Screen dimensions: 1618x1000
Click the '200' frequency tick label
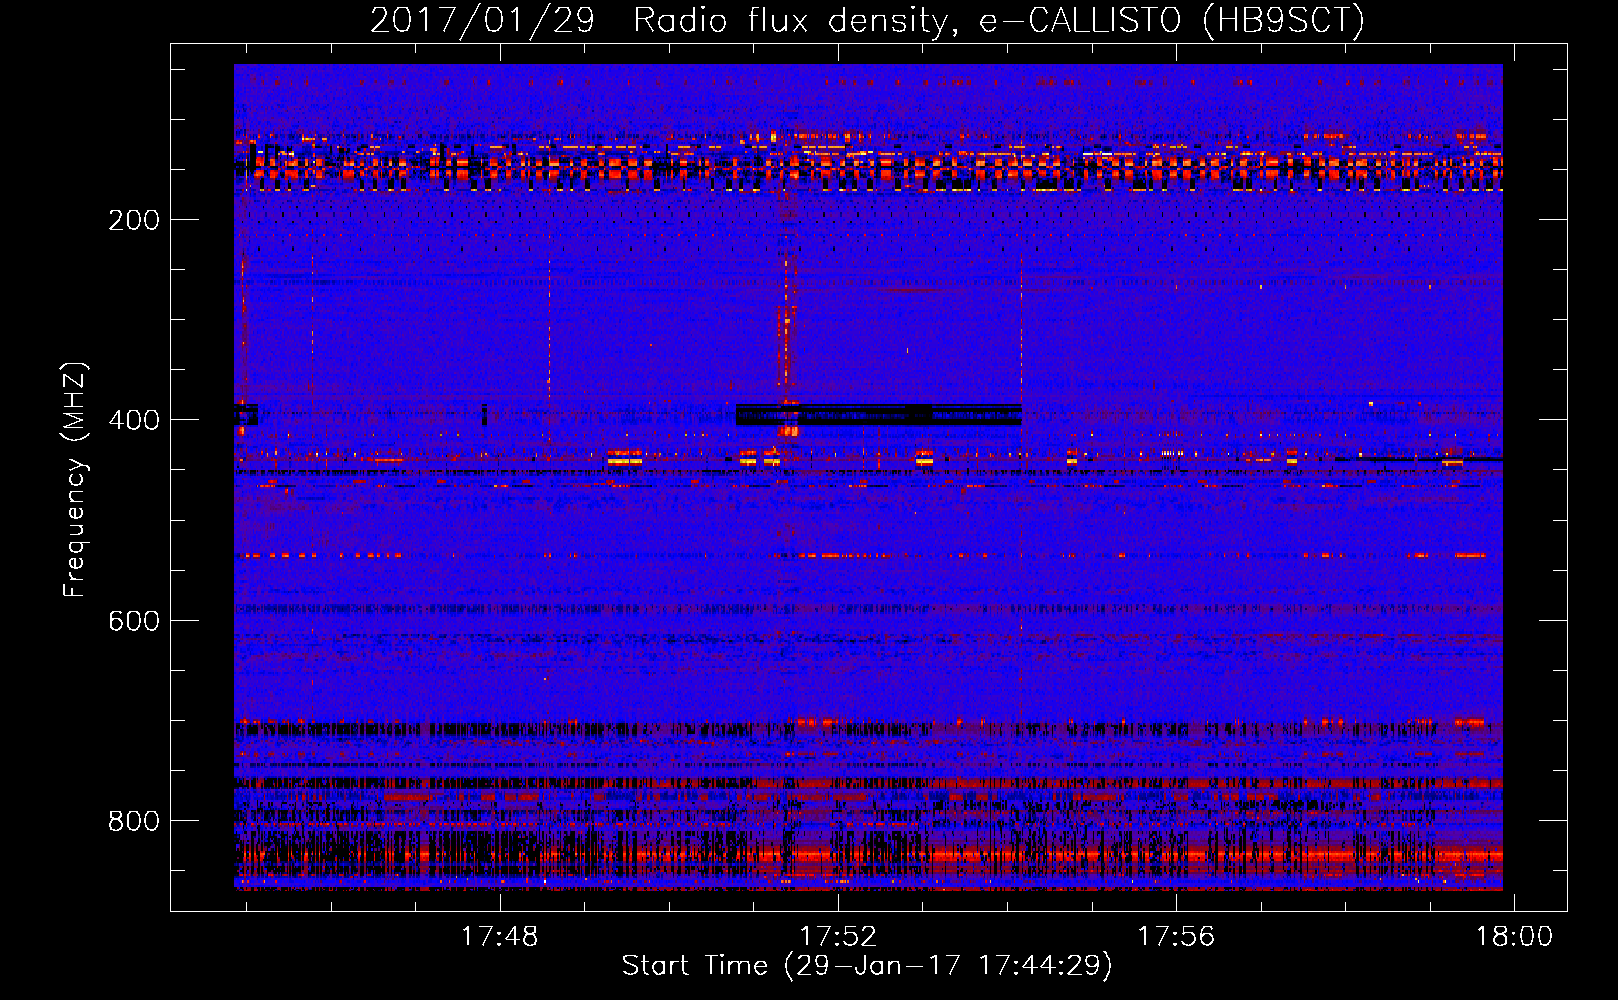point(134,220)
